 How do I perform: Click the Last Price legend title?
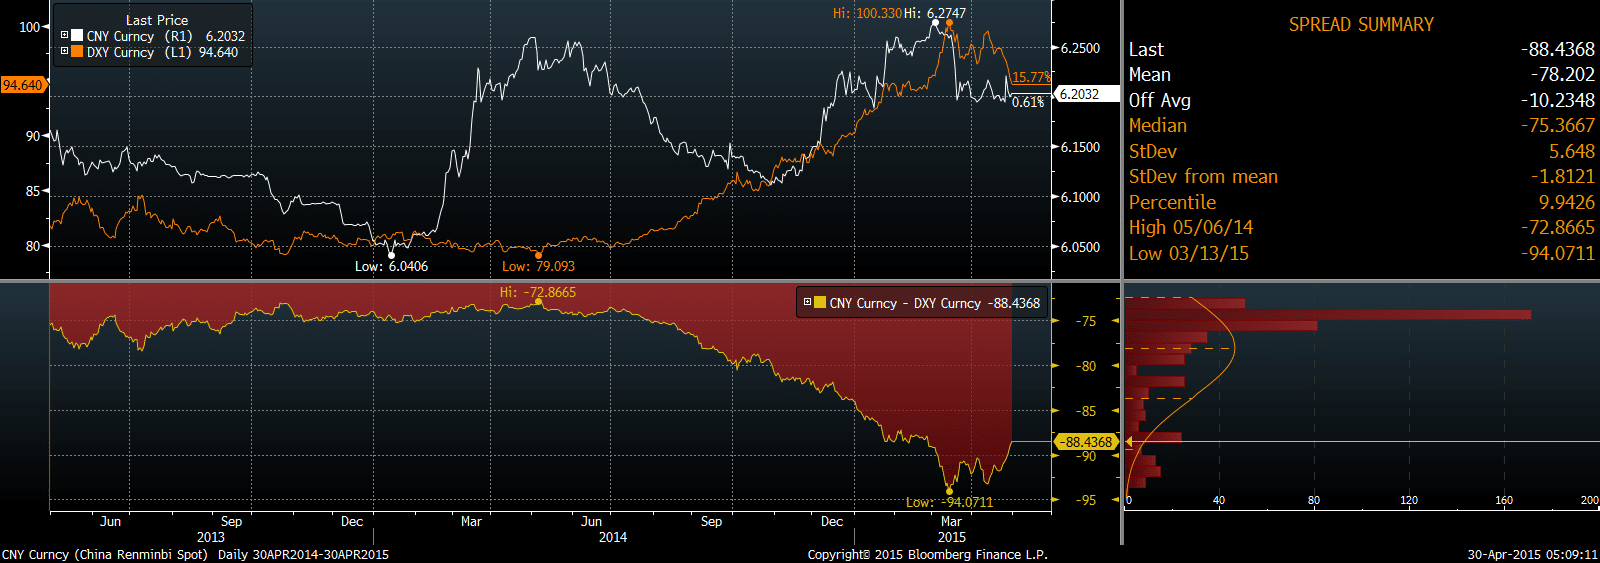click(x=156, y=19)
